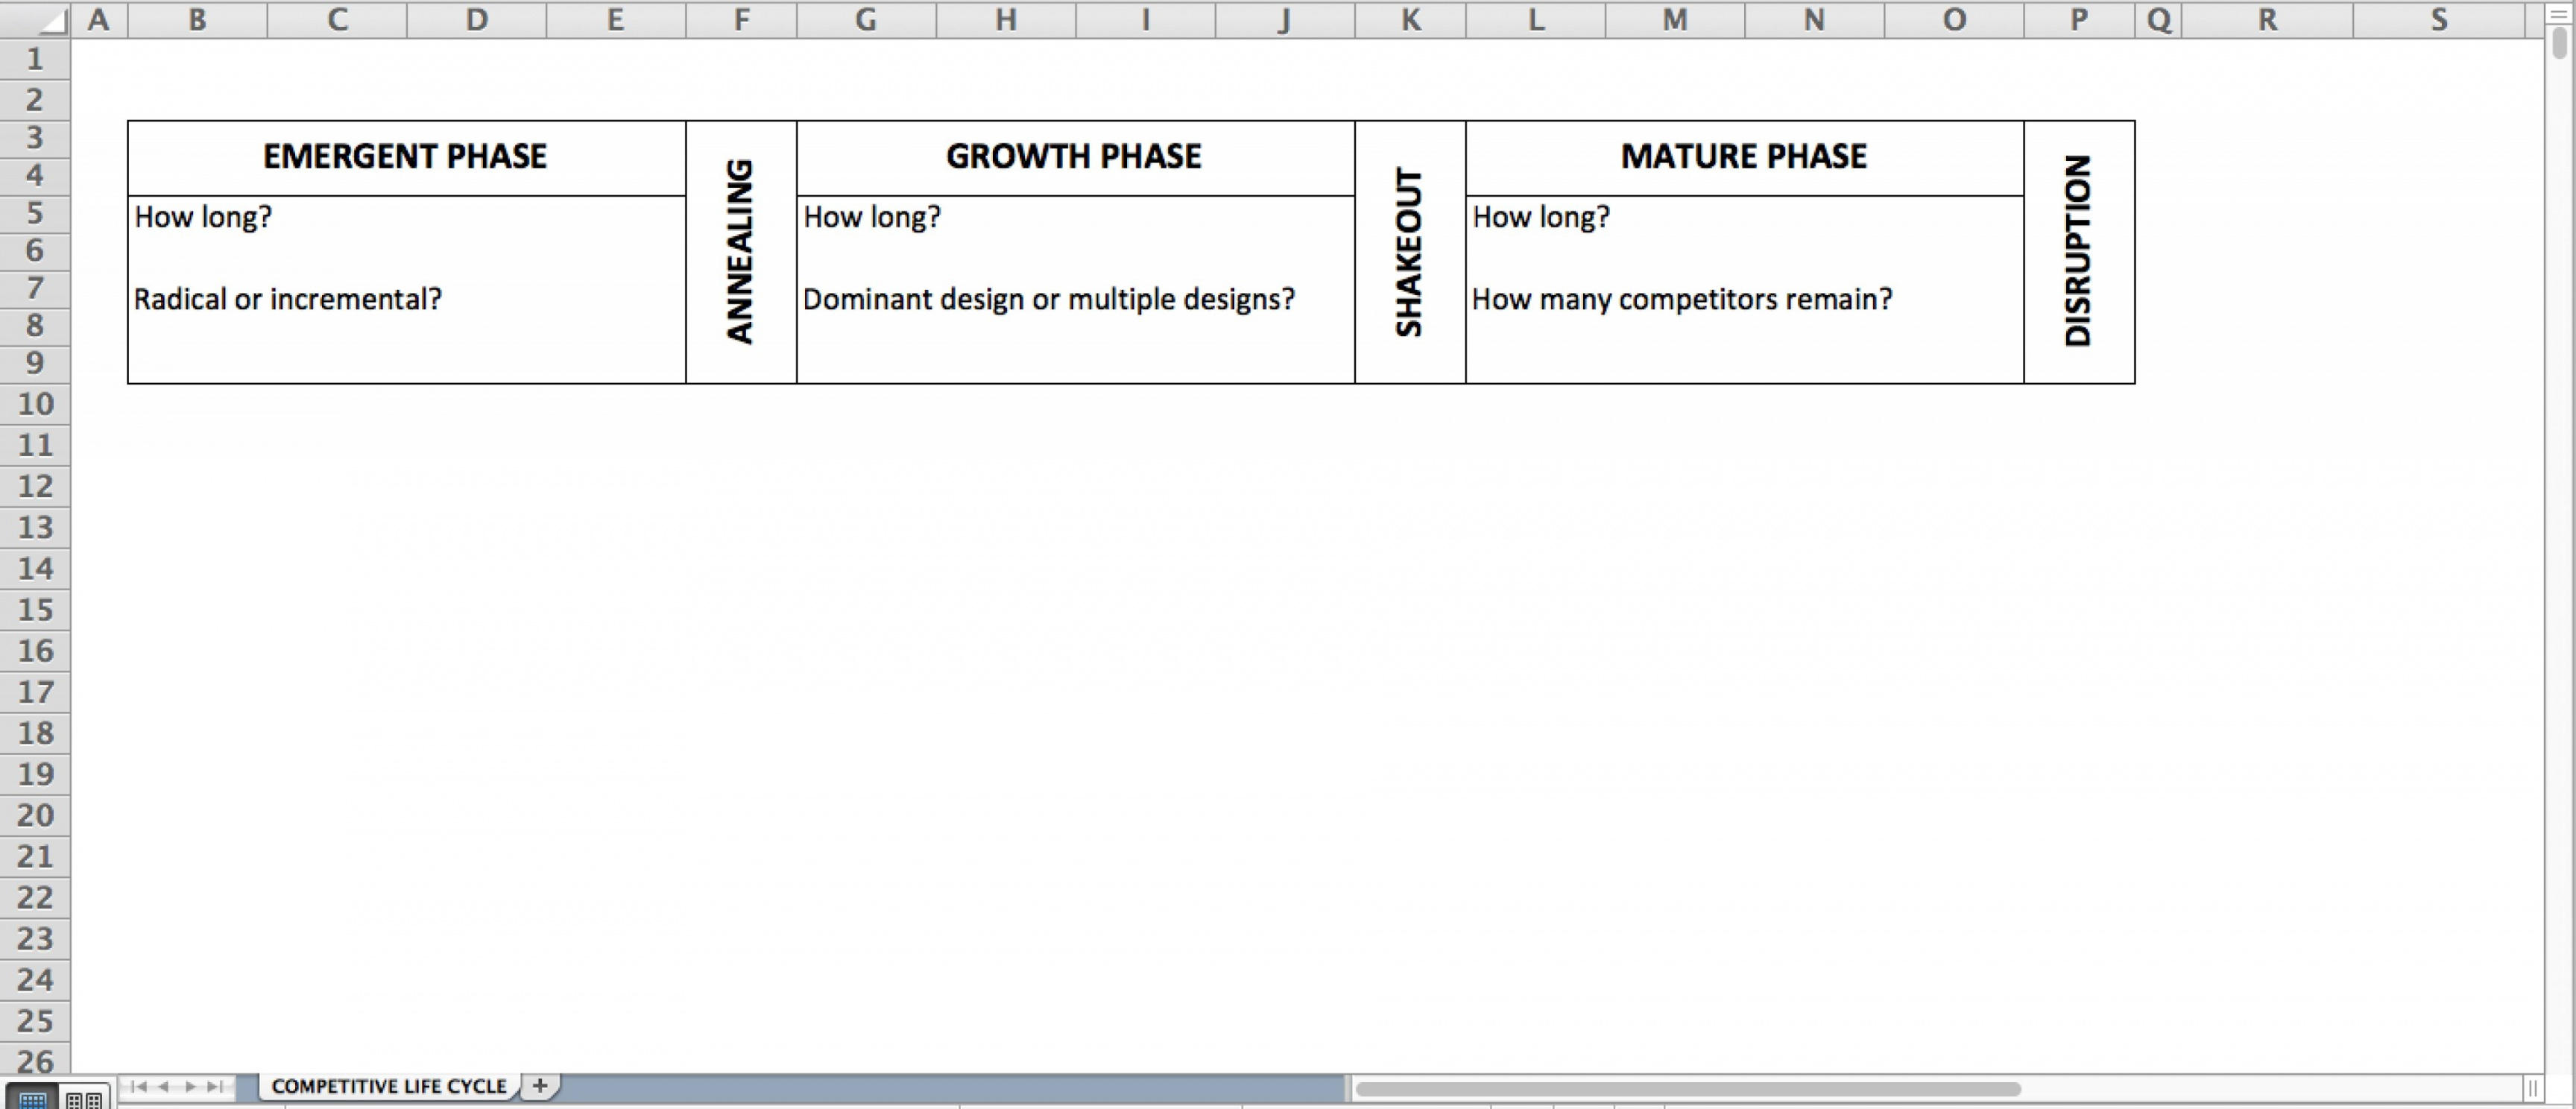Select column F header
This screenshot has width=2576, height=1109.
(741, 19)
